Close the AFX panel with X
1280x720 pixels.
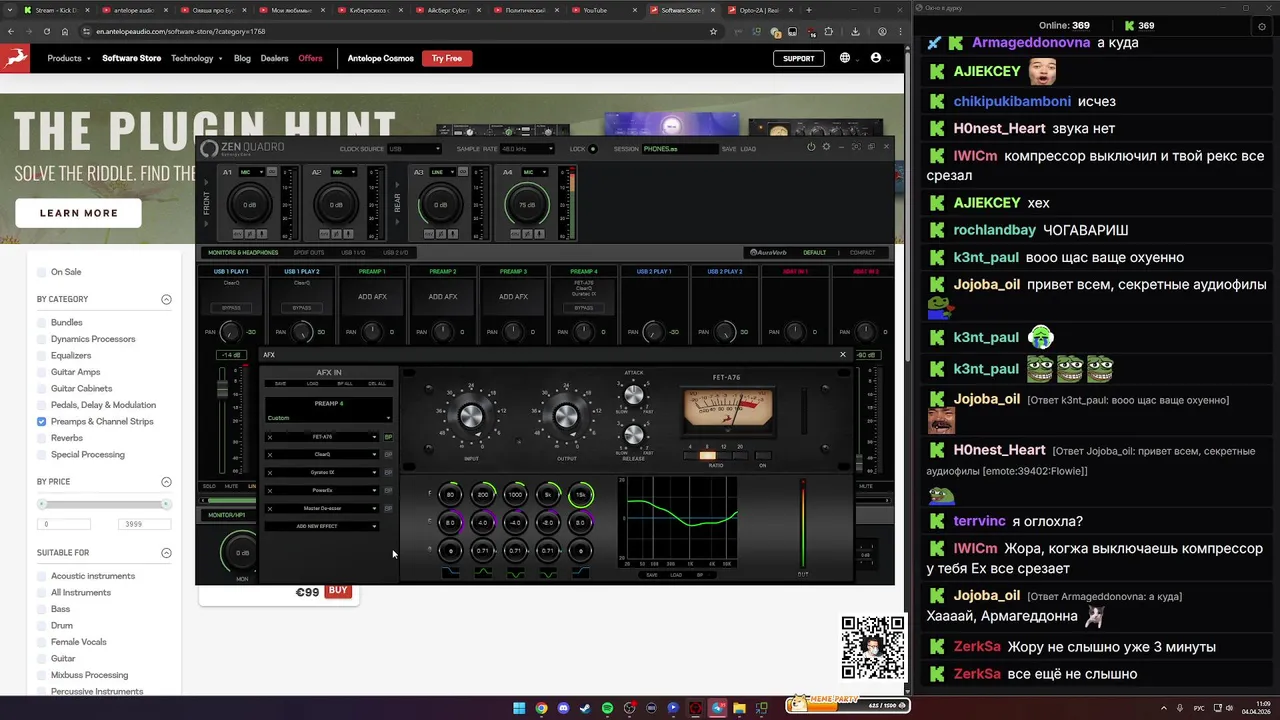click(x=842, y=354)
